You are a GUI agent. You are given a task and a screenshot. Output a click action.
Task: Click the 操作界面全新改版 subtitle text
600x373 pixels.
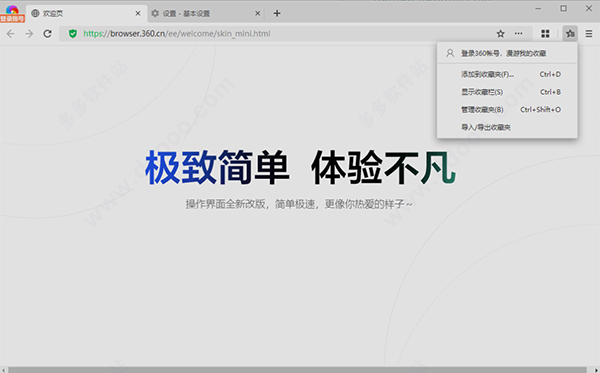299,204
